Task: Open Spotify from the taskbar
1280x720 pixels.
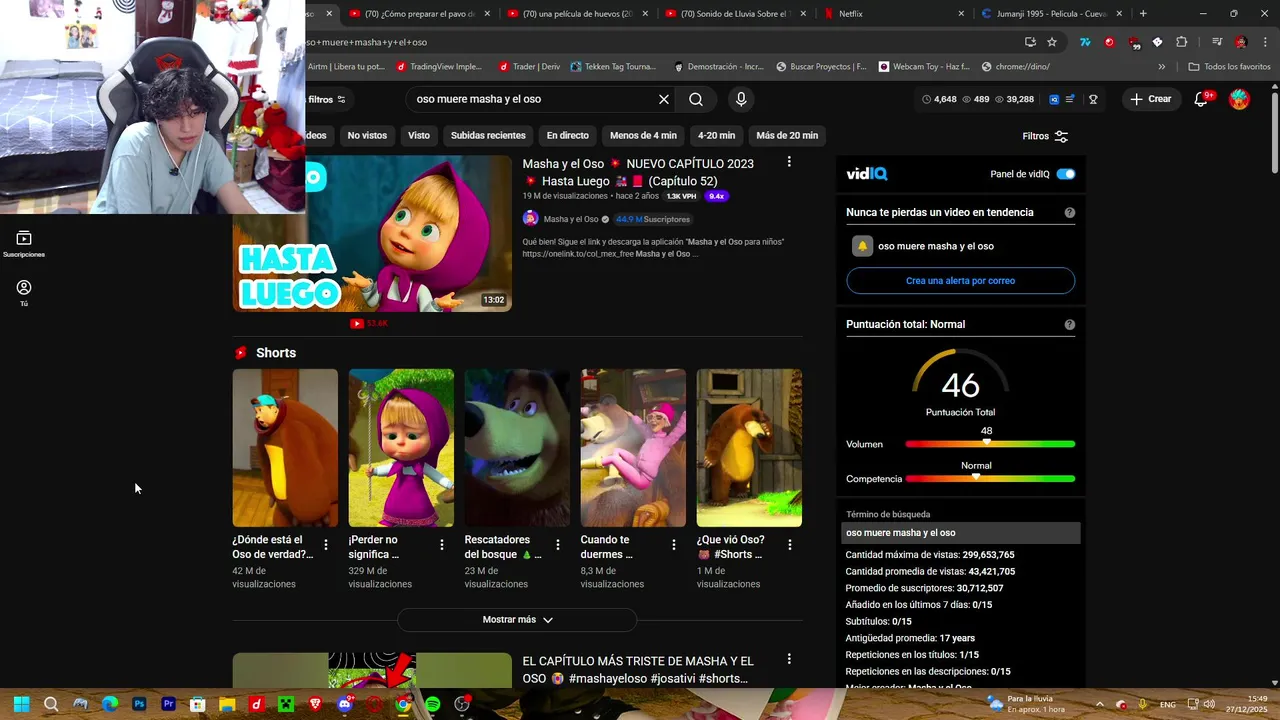Action: (x=432, y=704)
